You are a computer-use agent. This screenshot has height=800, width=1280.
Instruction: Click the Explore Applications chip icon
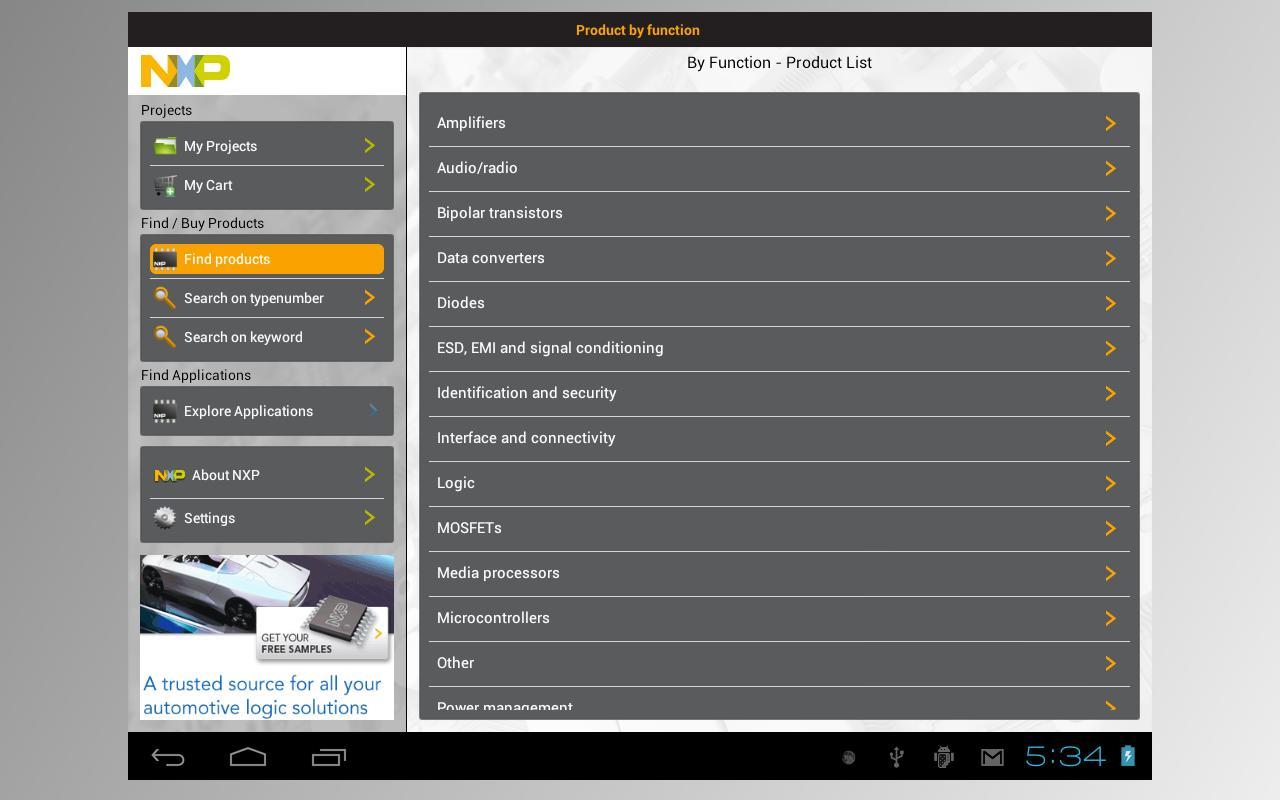click(164, 410)
